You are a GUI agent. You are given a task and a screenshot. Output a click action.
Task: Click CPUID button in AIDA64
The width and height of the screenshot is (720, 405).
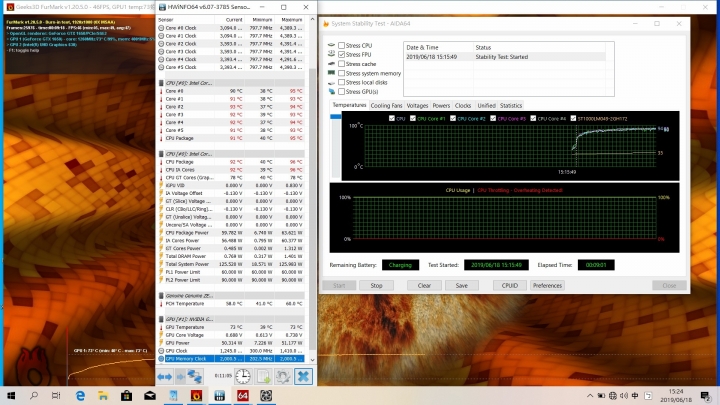(510, 286)
